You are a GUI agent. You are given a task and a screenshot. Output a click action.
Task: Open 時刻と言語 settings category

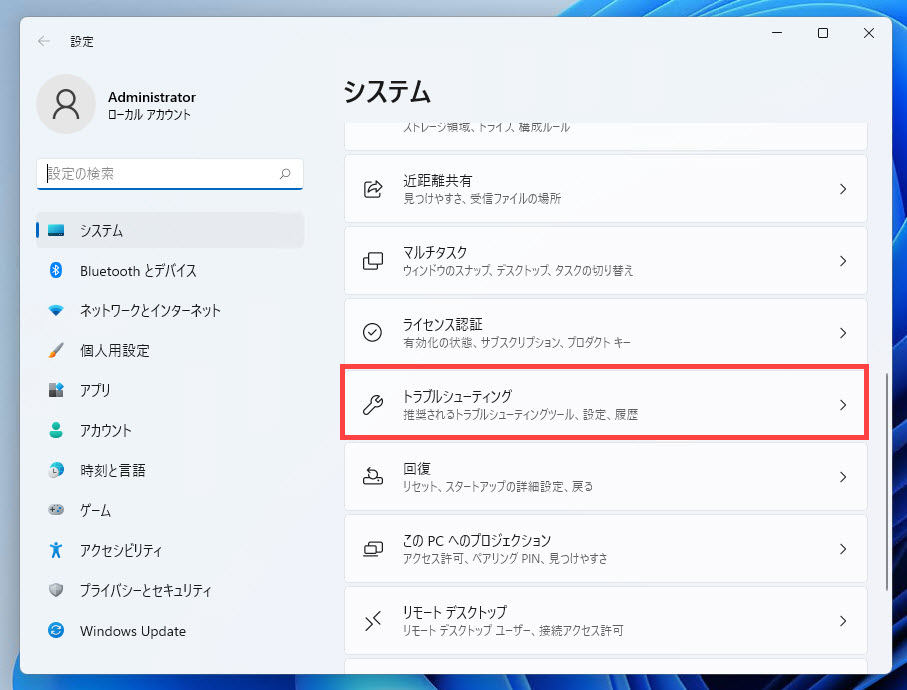pyautogui.click(x=112, y=471)
